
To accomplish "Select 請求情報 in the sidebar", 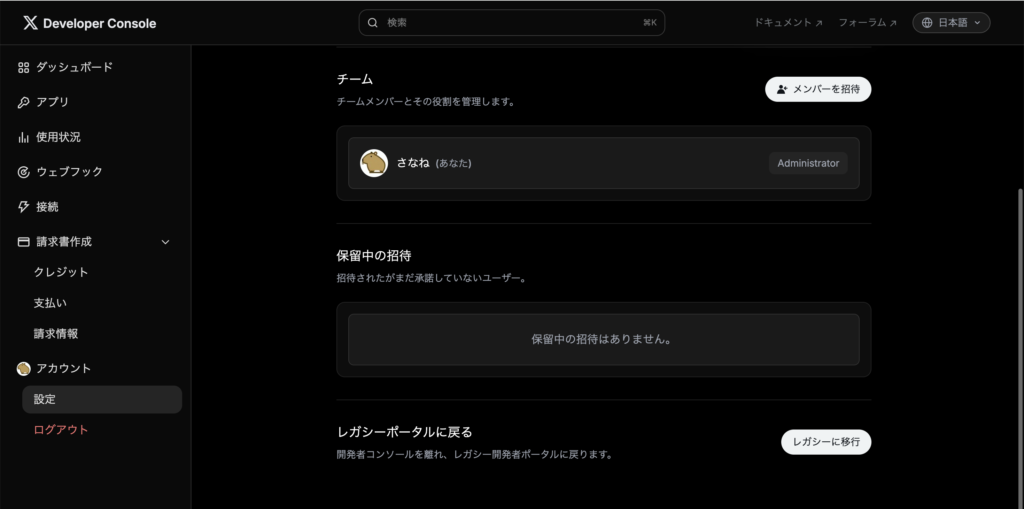I will pos(56,334).
